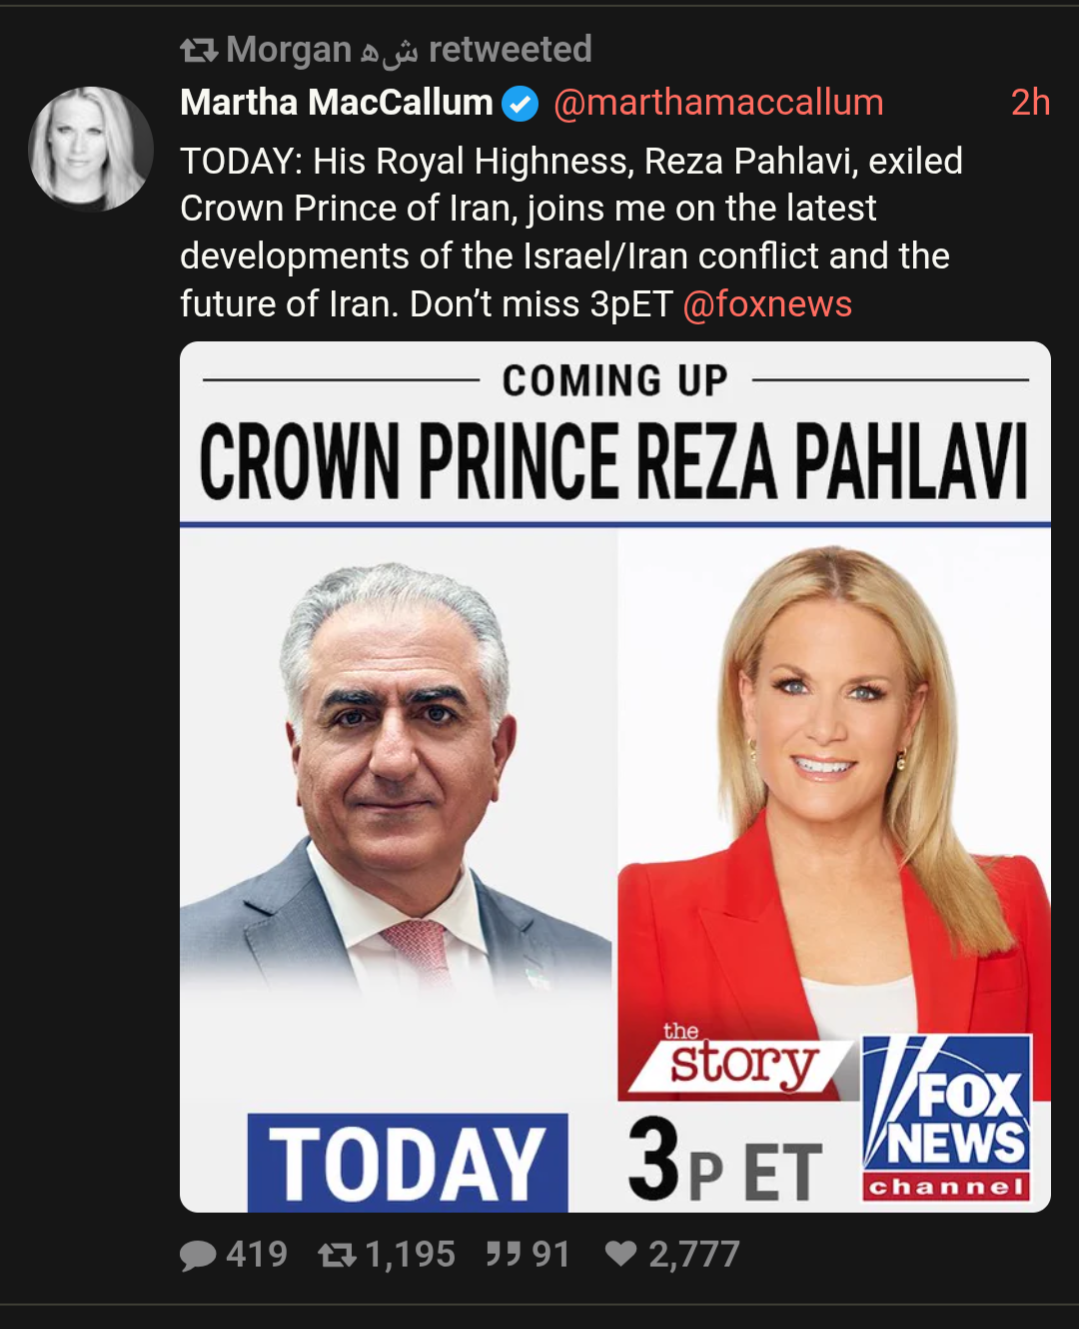Click the 91 quotes count

[x=550, y=1254]
